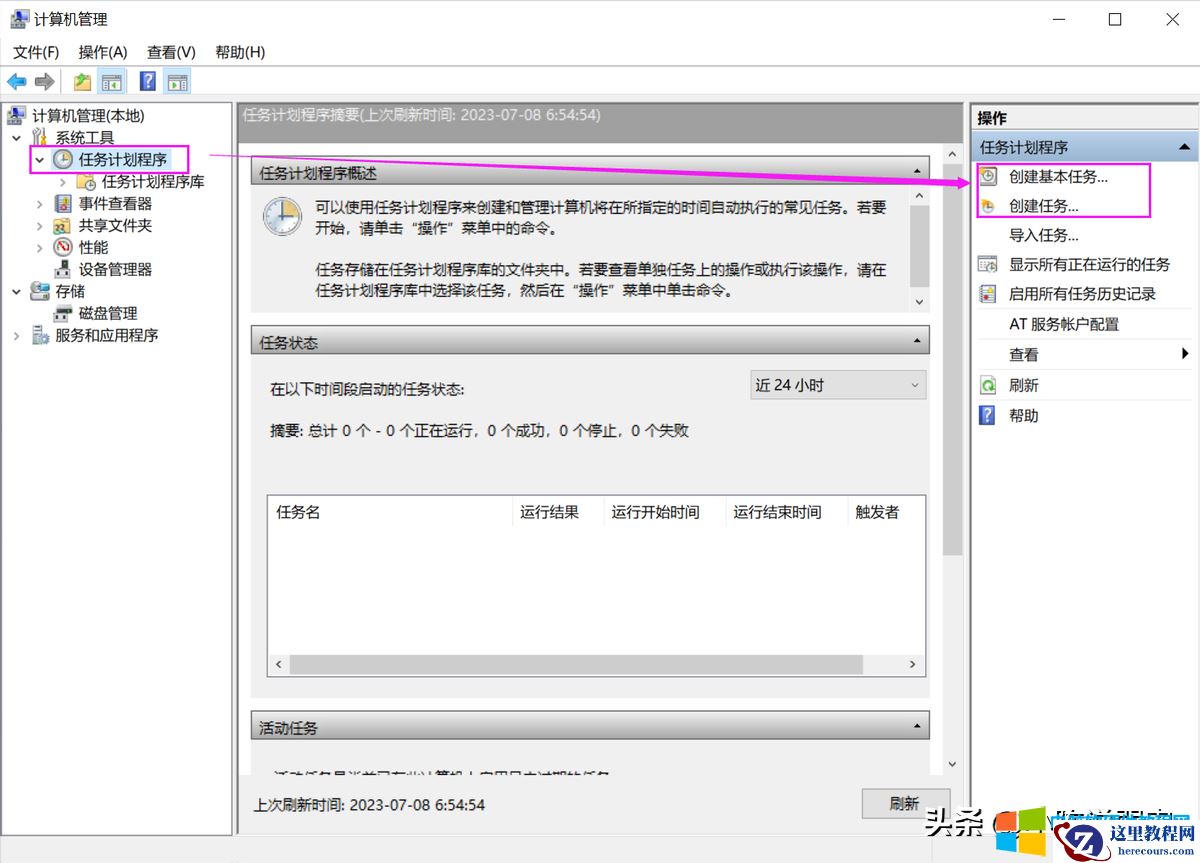
Task: Collapse the 系统工具 tree node
Action: [16, 137]
